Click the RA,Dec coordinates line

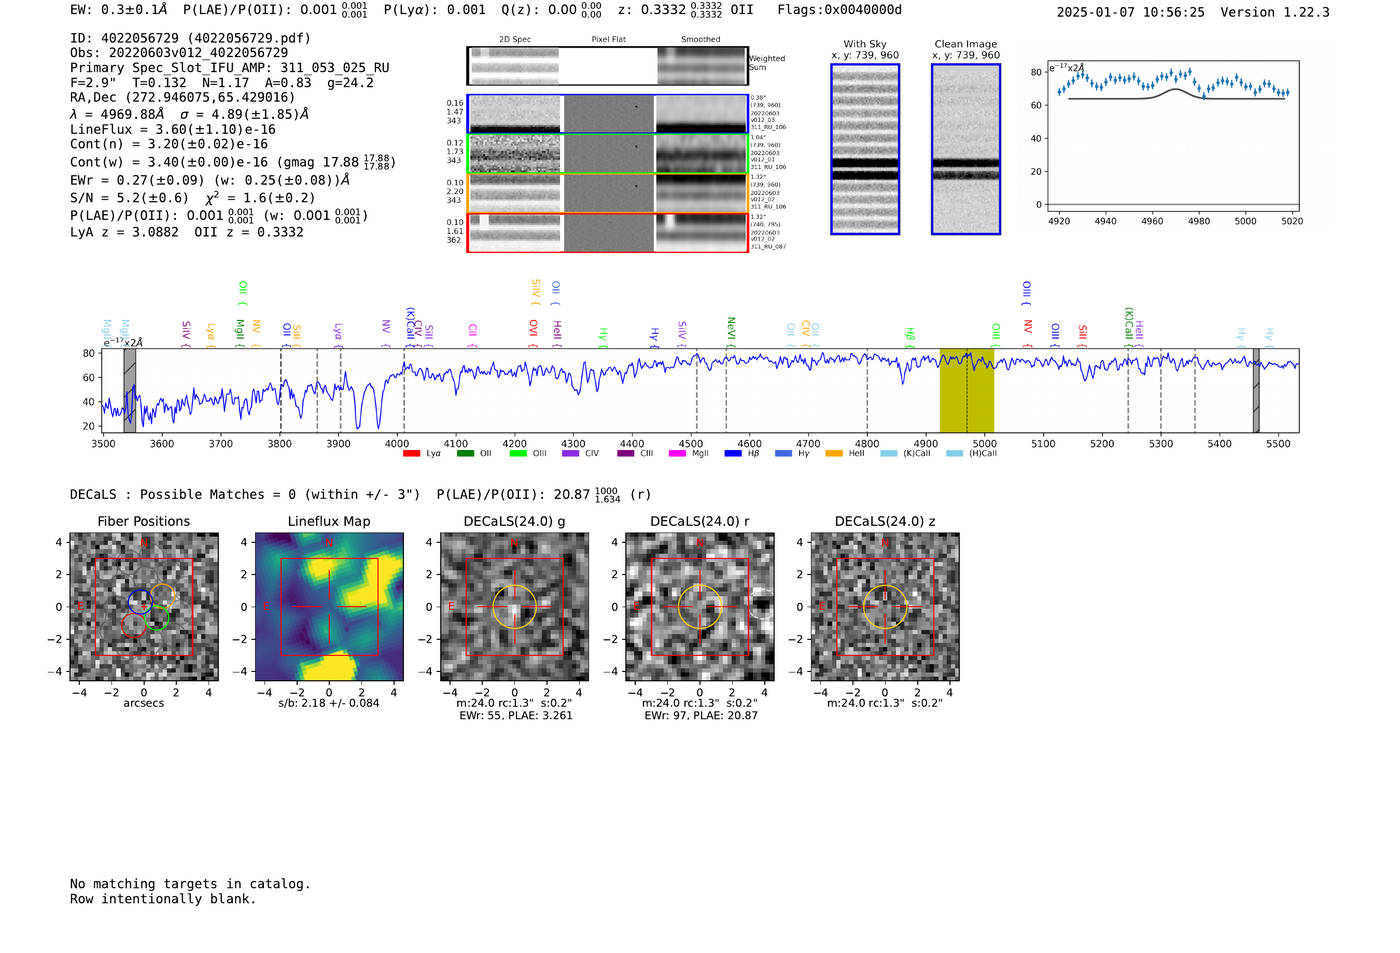click(183, 98)
